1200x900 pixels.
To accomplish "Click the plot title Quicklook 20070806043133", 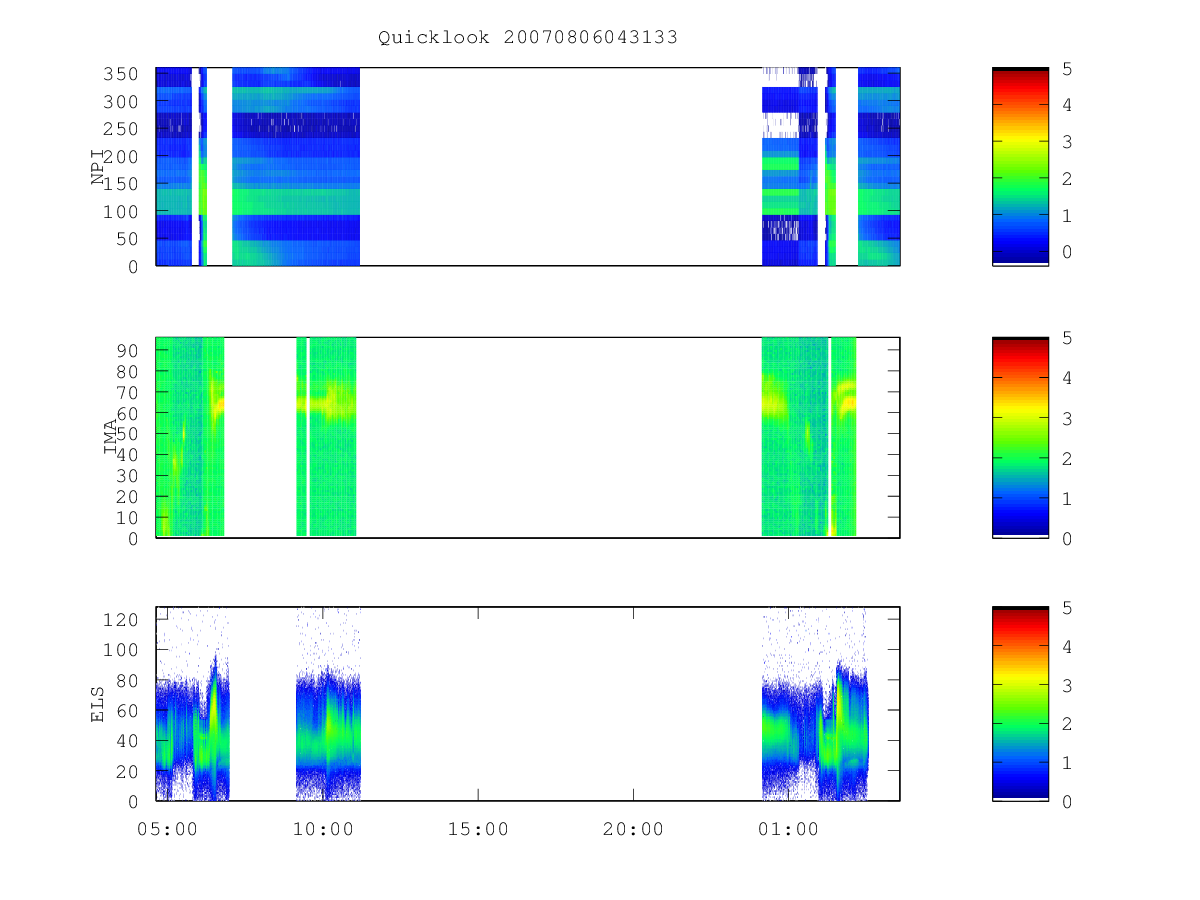I will [528, 38].
